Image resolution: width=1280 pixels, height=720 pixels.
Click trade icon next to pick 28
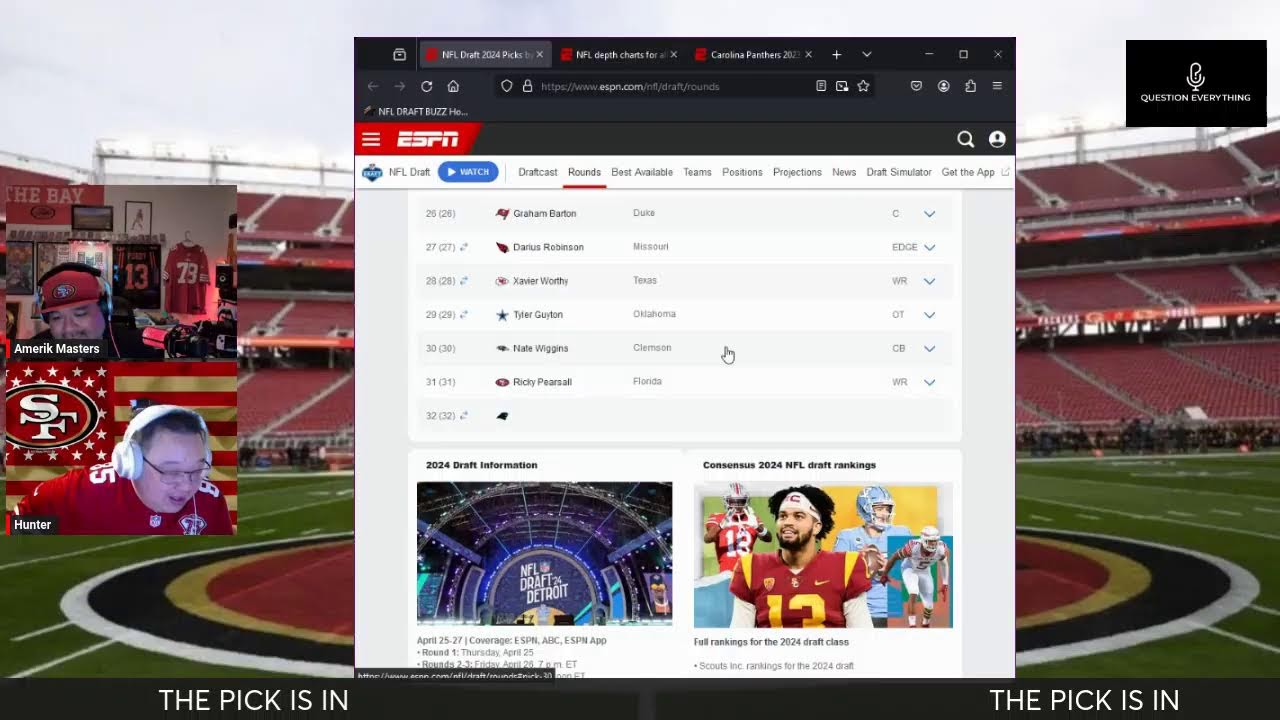(x=463, y=281)
